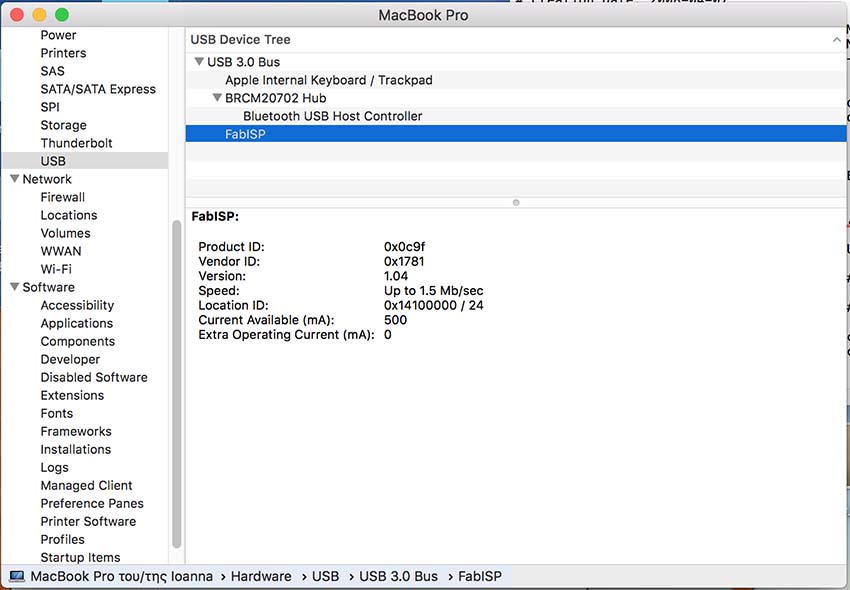Image resolution: width=850 pixels, height=590 pixels.
Task: Select Wi-Fi under Network
Action: point(56,269)
